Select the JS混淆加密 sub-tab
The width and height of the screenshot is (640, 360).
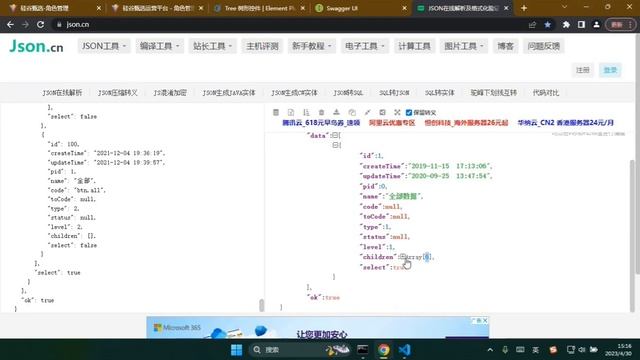[170, 93]
